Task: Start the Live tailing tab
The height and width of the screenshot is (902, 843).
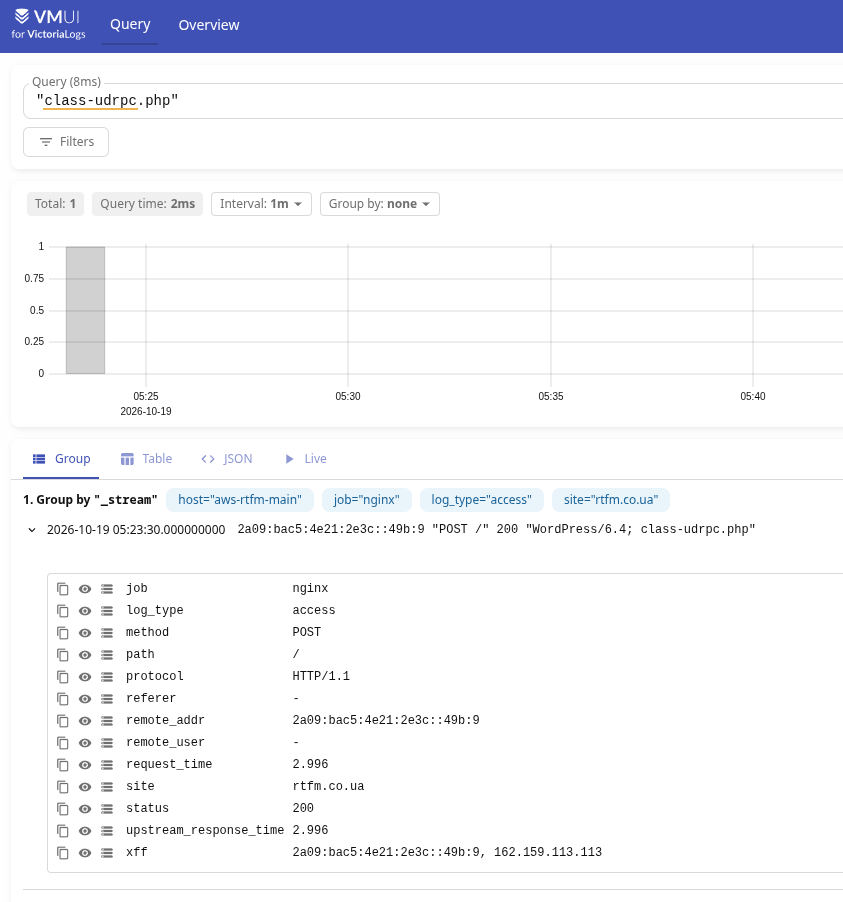Action: [306, 459]
